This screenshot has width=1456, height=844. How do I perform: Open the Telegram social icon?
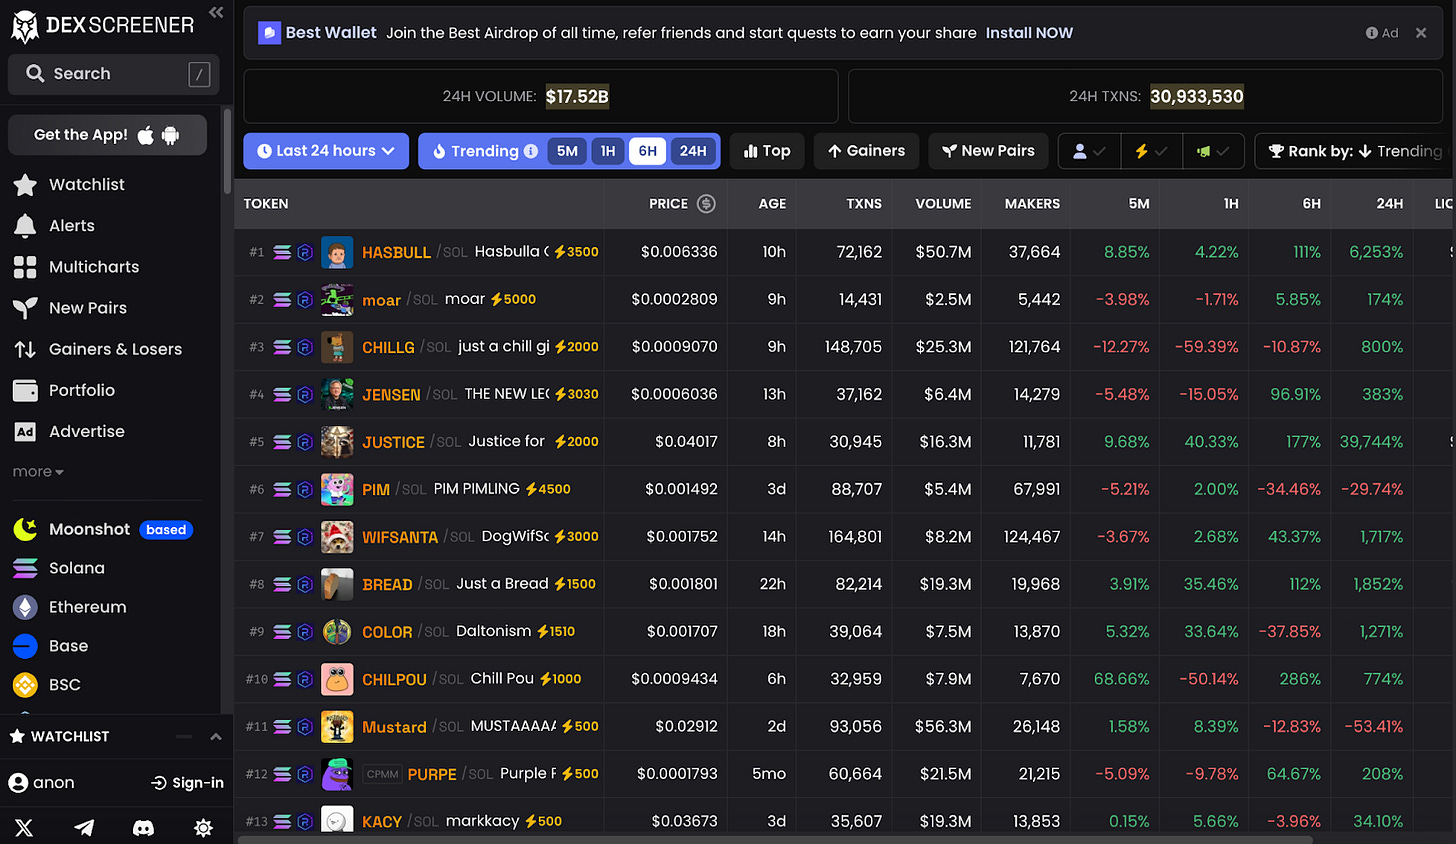[x=84, y=827]
